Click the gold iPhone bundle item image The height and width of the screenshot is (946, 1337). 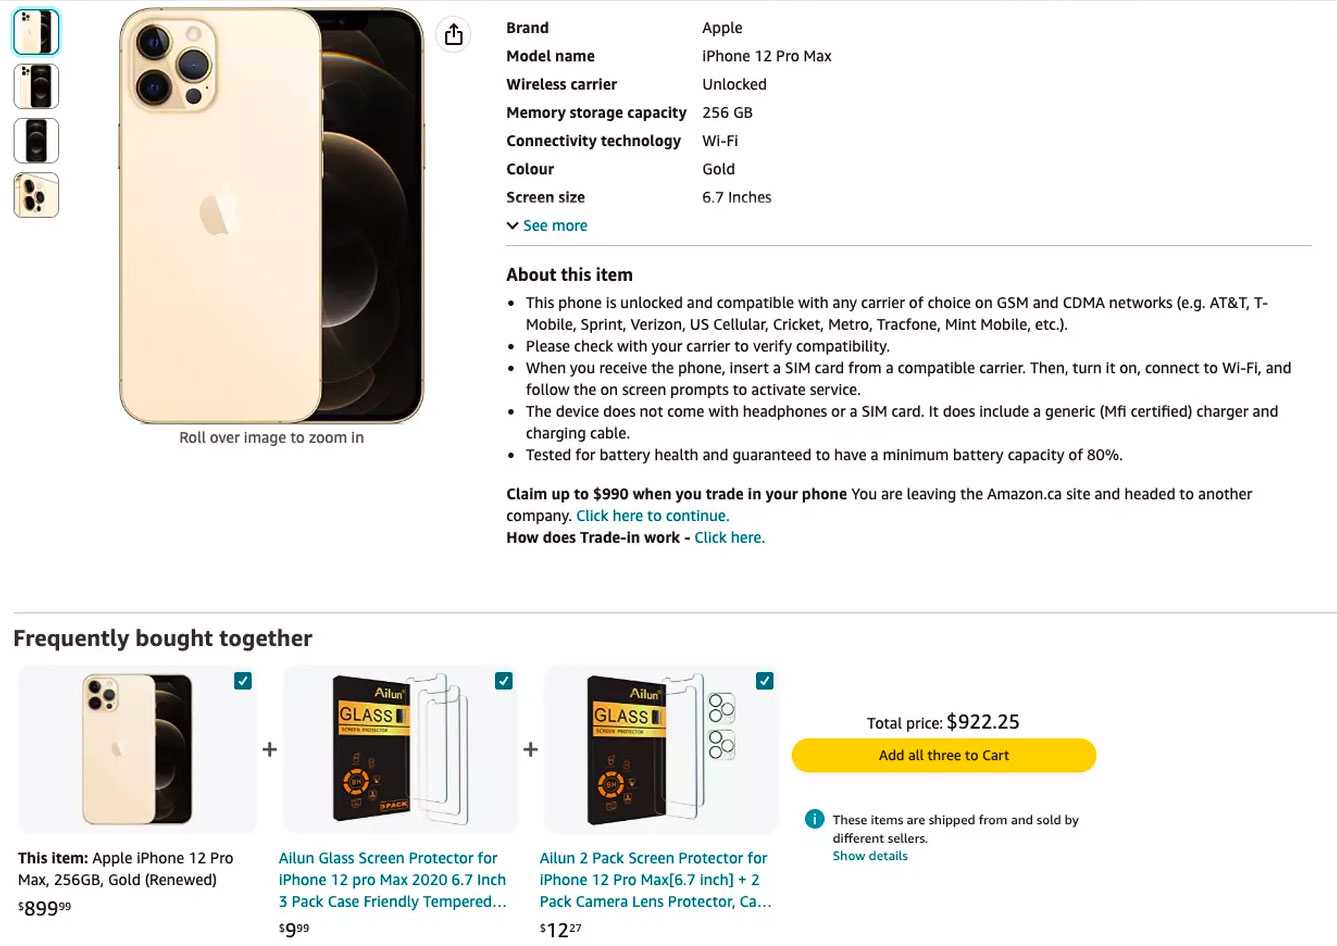click(137, 749)
